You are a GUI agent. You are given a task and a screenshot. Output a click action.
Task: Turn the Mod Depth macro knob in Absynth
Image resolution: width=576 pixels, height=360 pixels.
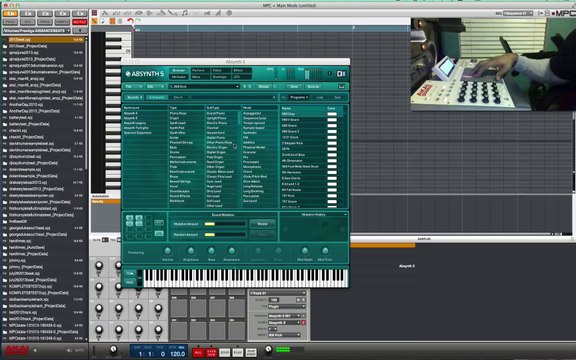(305, 251)
